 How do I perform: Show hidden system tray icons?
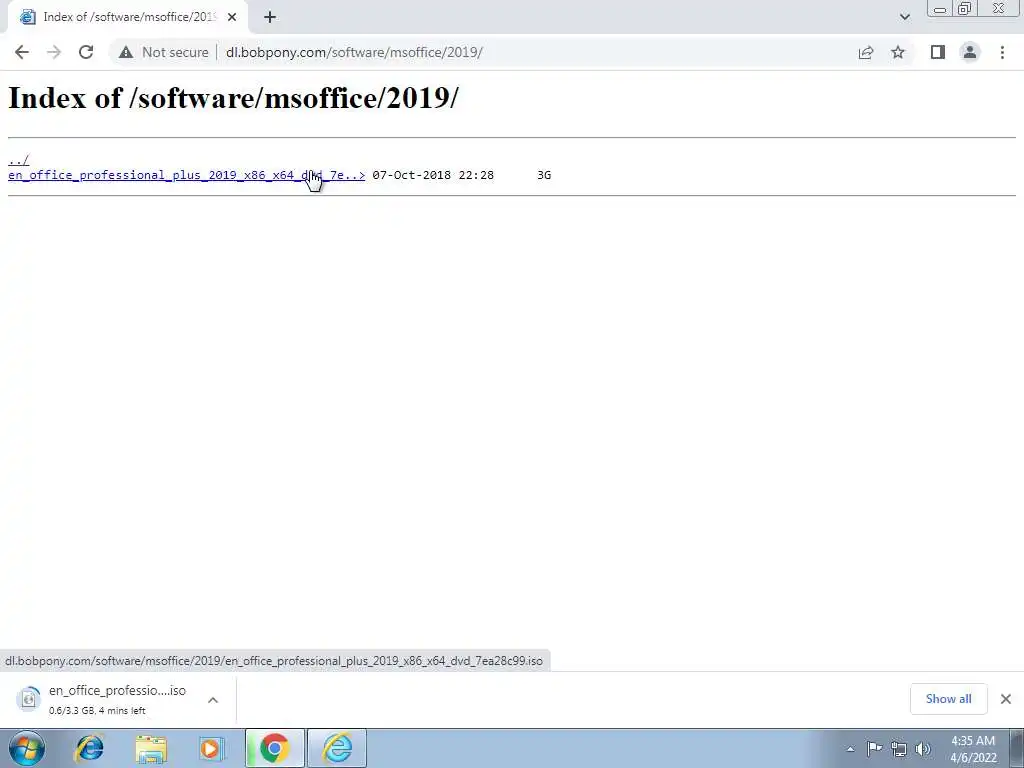[x=850, y=749]
